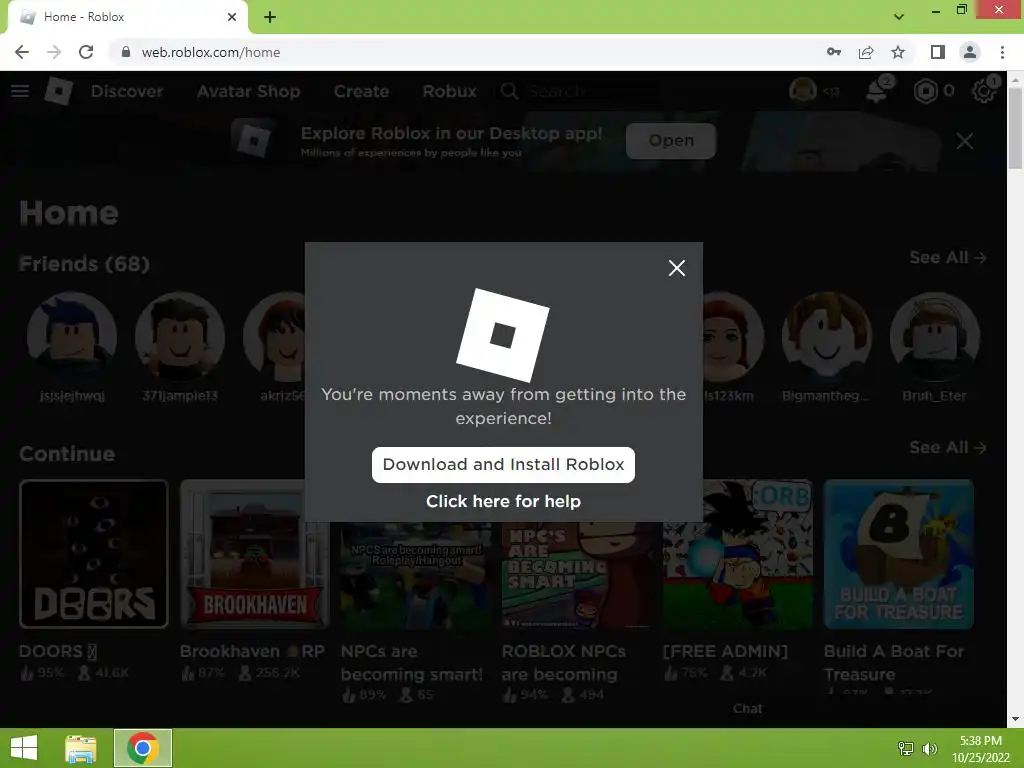Click the DOORS game title text
Viewport: 1024px width, 768px height.
pos(57,651)
